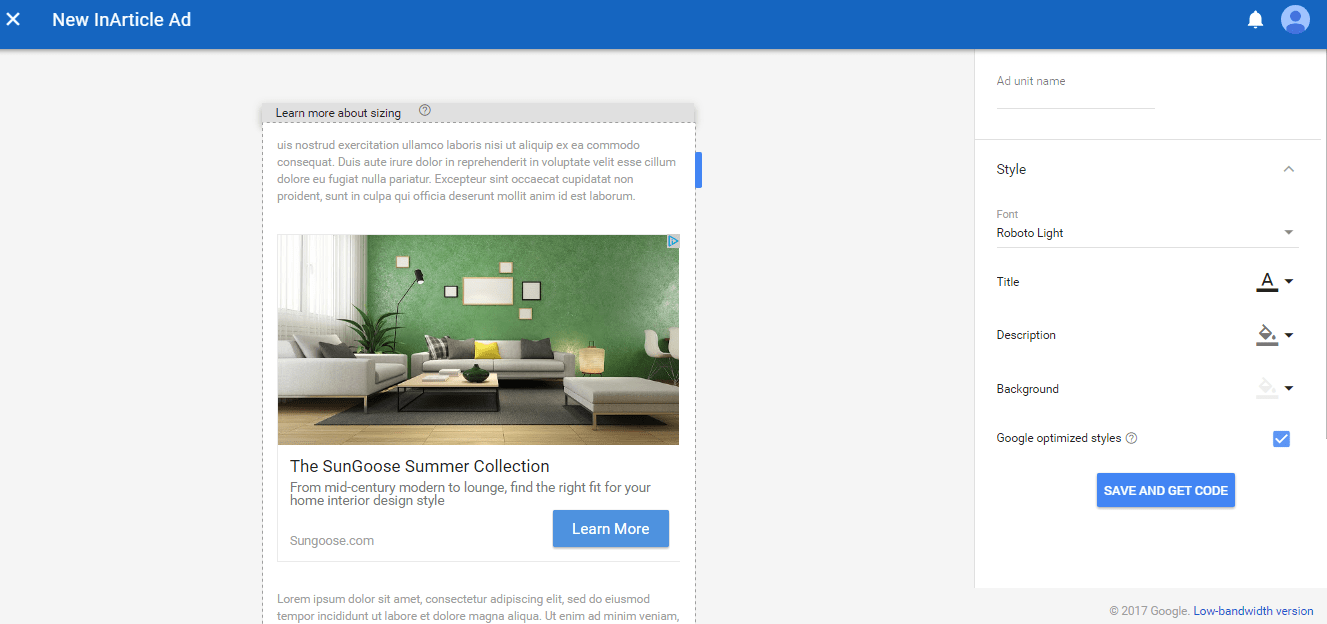
Task: Open the Title text color picker icon
Action: click(x=1267, y=282)
